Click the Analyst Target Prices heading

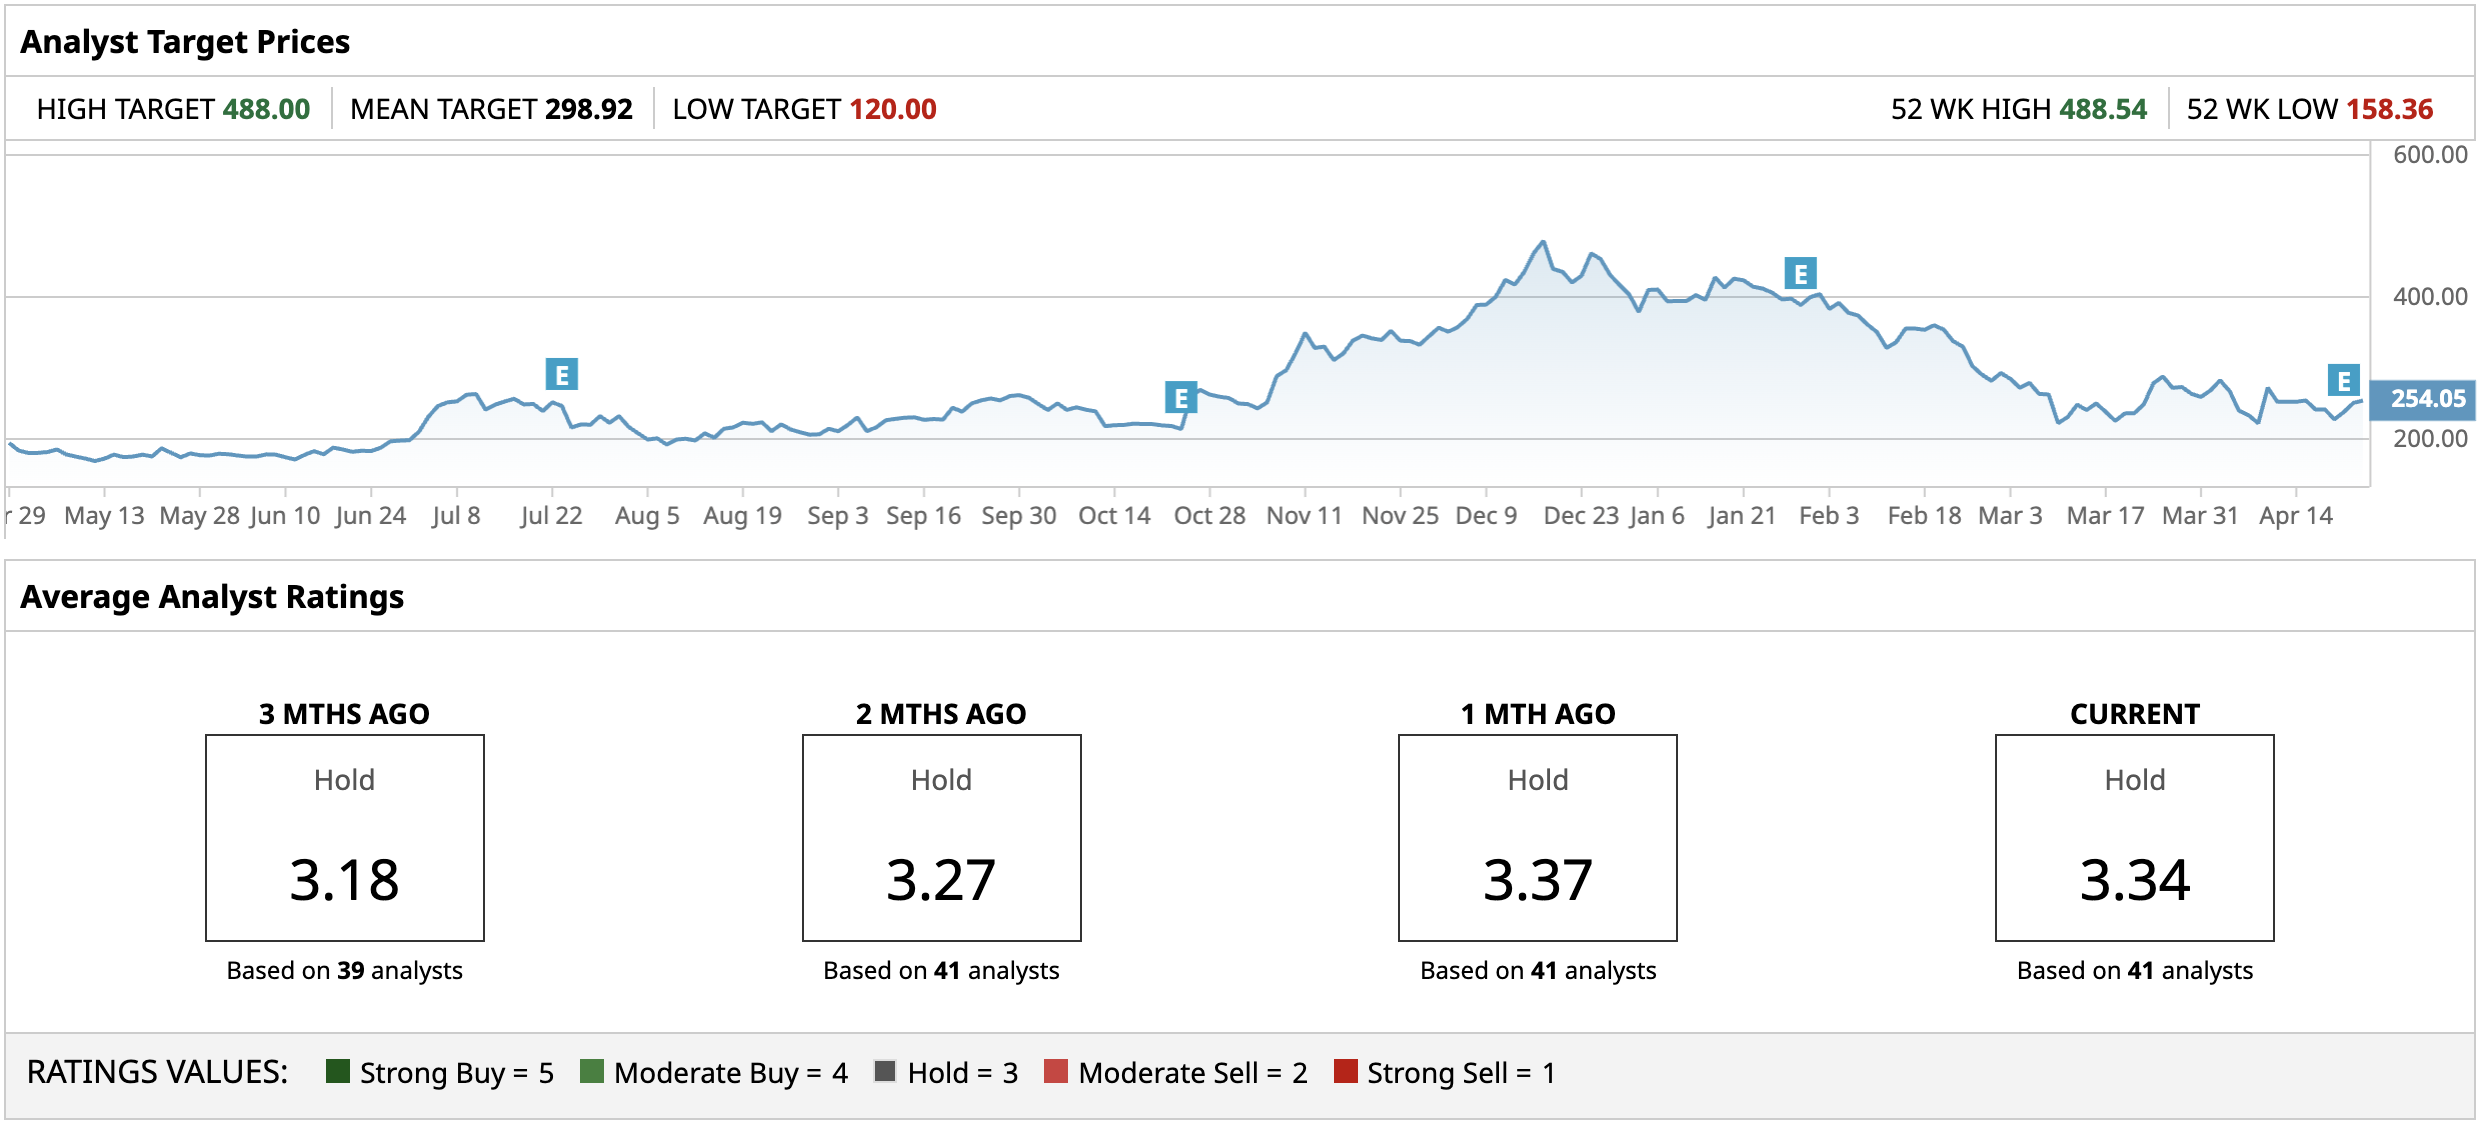click(185, 42)
